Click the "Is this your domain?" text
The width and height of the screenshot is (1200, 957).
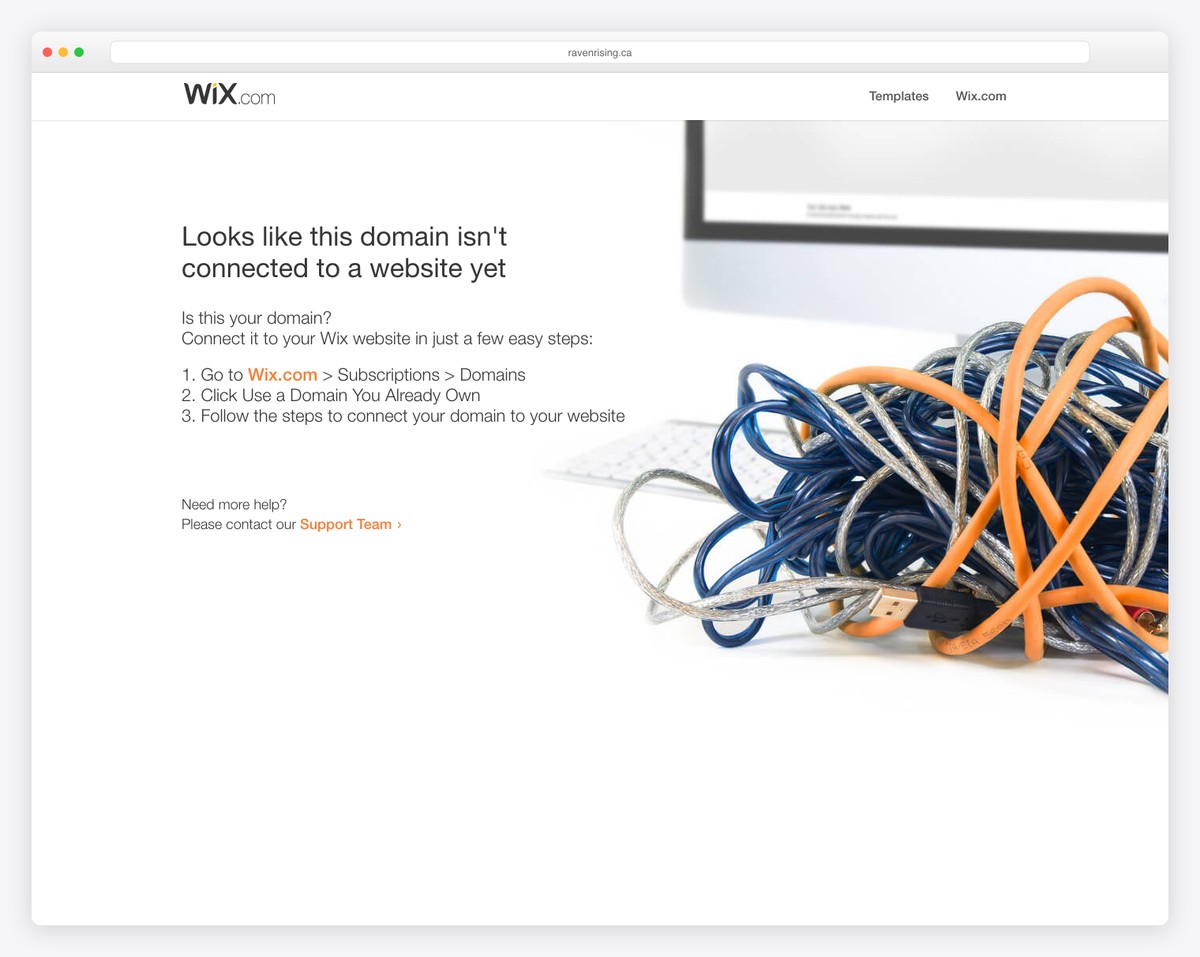(x=256, y=318)
